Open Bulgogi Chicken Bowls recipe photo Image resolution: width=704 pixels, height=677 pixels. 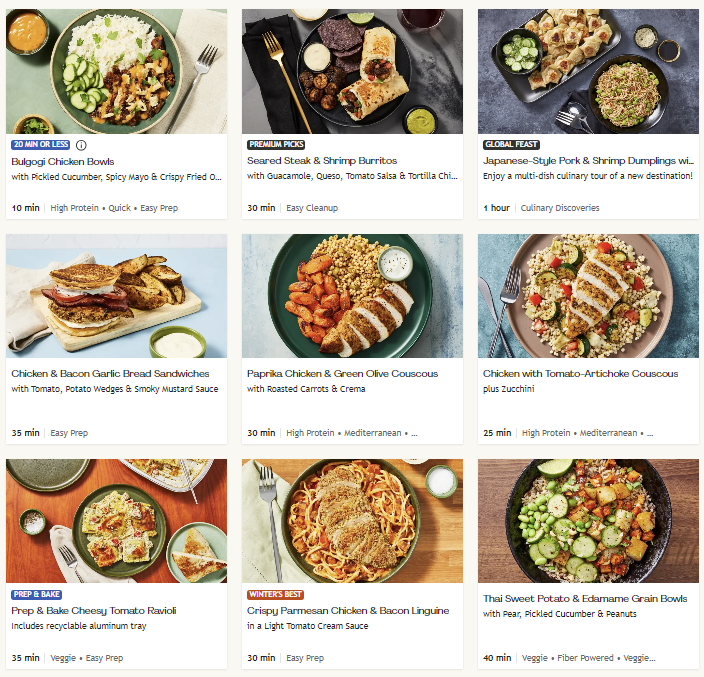116,71
